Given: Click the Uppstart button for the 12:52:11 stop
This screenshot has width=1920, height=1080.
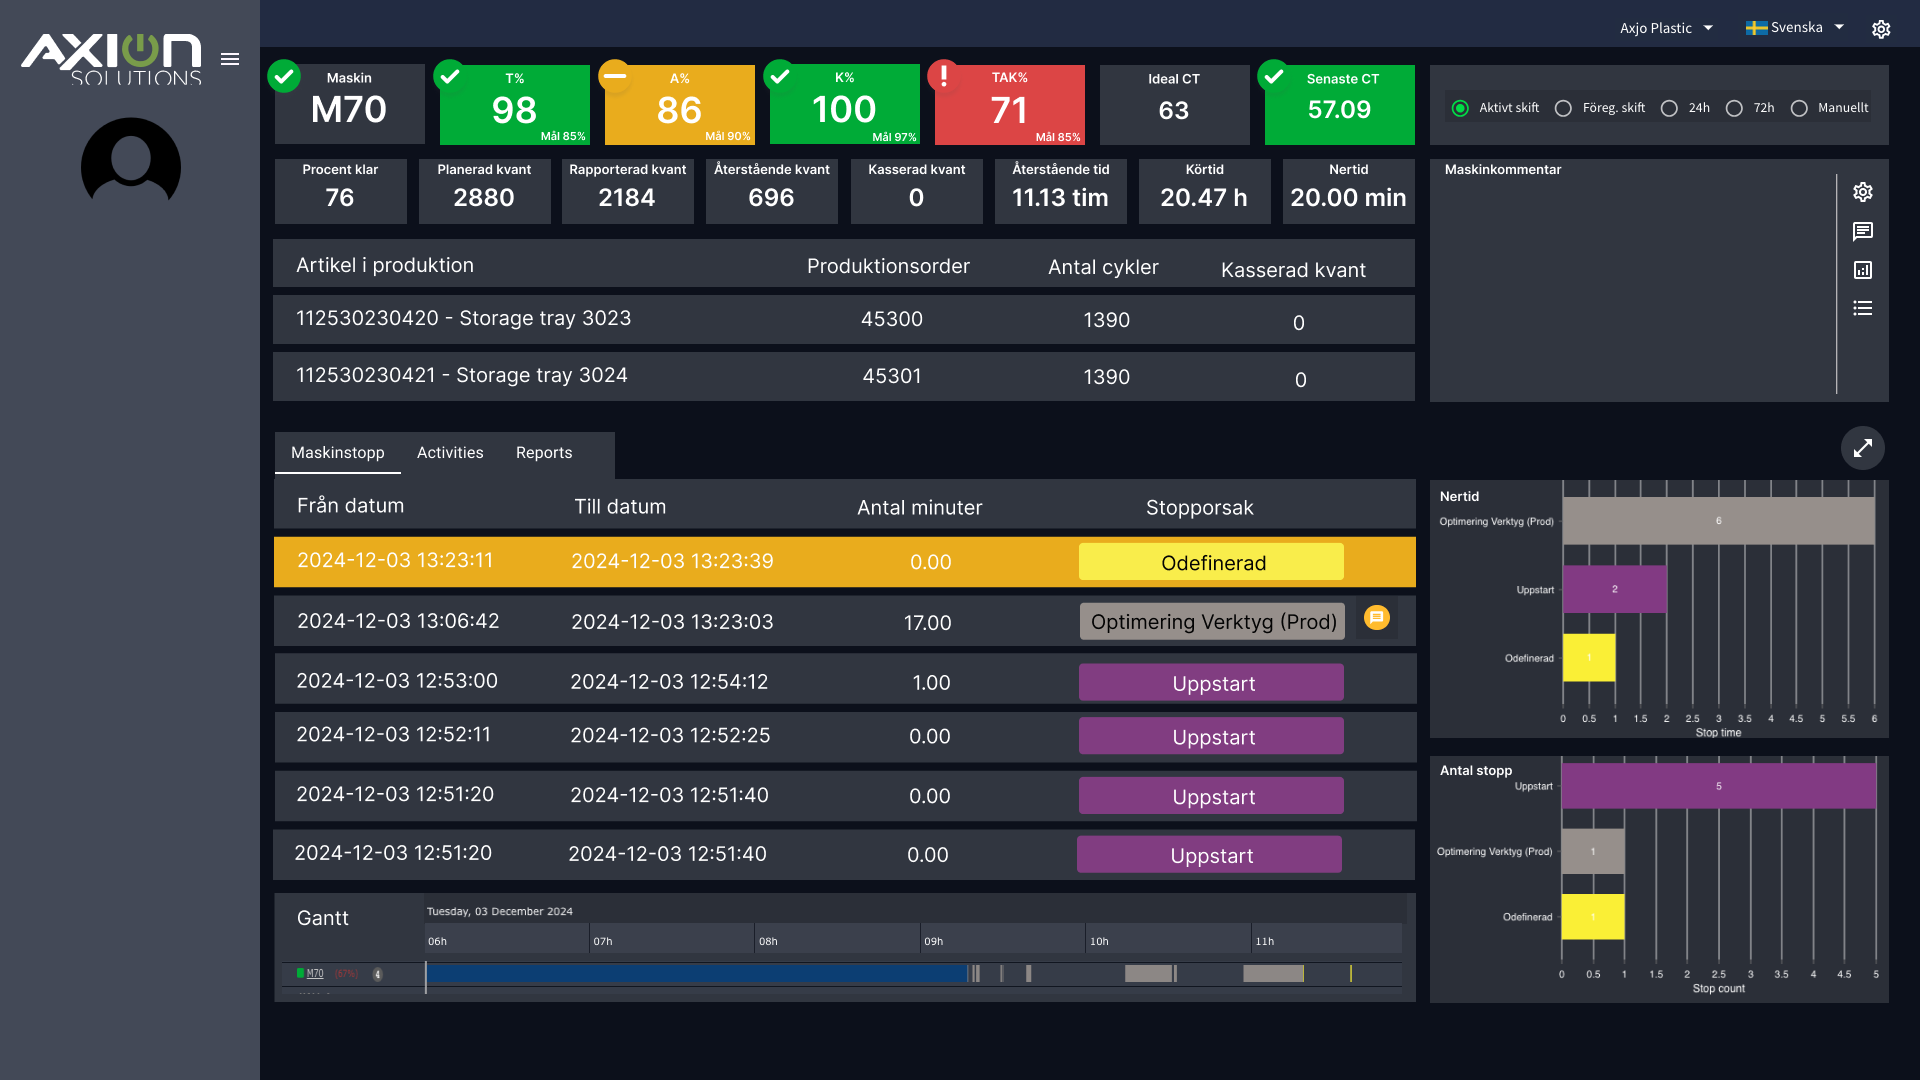Looking at the screenshot, I should [x=1211, y=736].
